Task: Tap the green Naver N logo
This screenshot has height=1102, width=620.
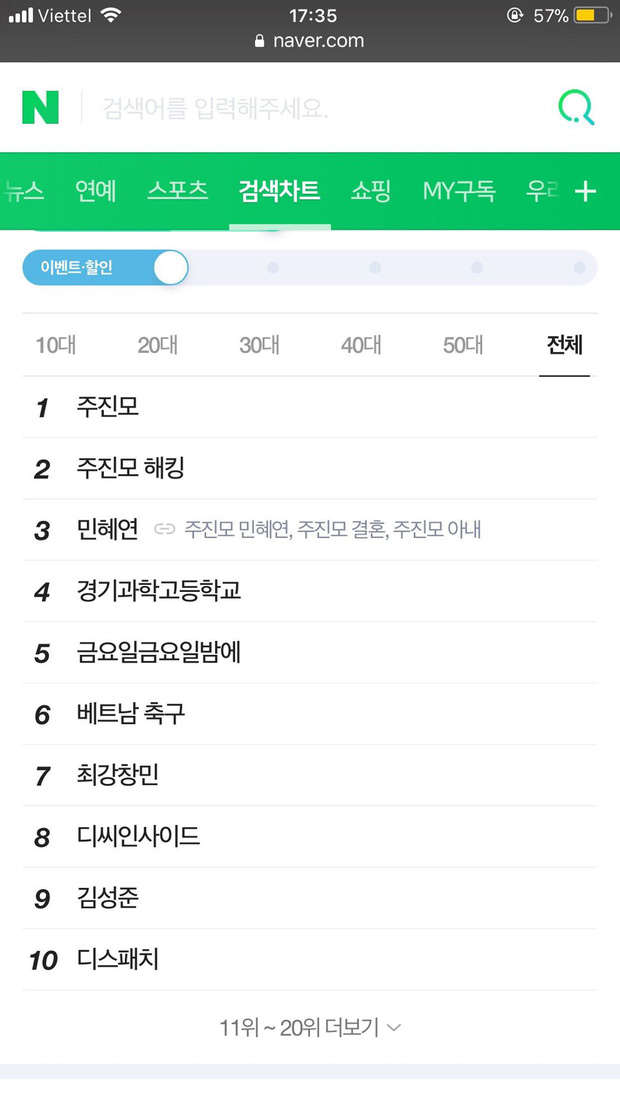Action: pos(40,107)
